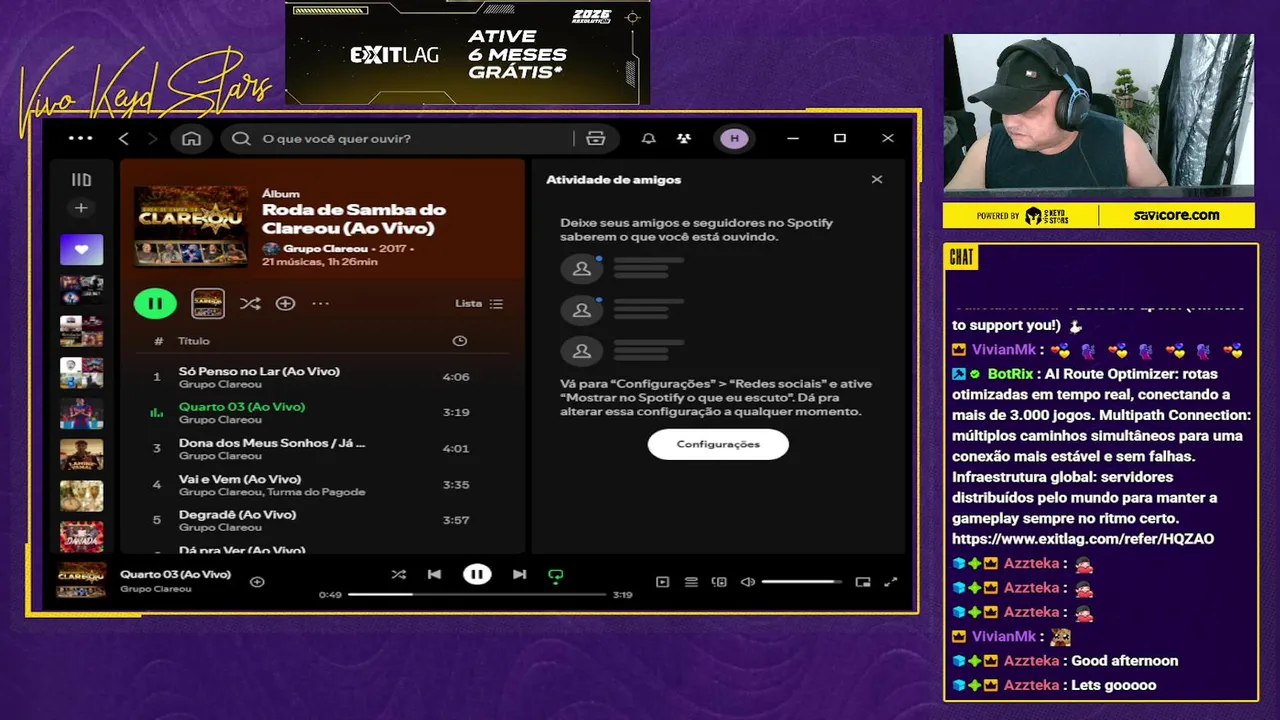Image resolution: width=1280 pixels, height=720 pixels.
Task: Open 'Grupo Clareou' artist link in album header
Action: (x=325, y=248)
